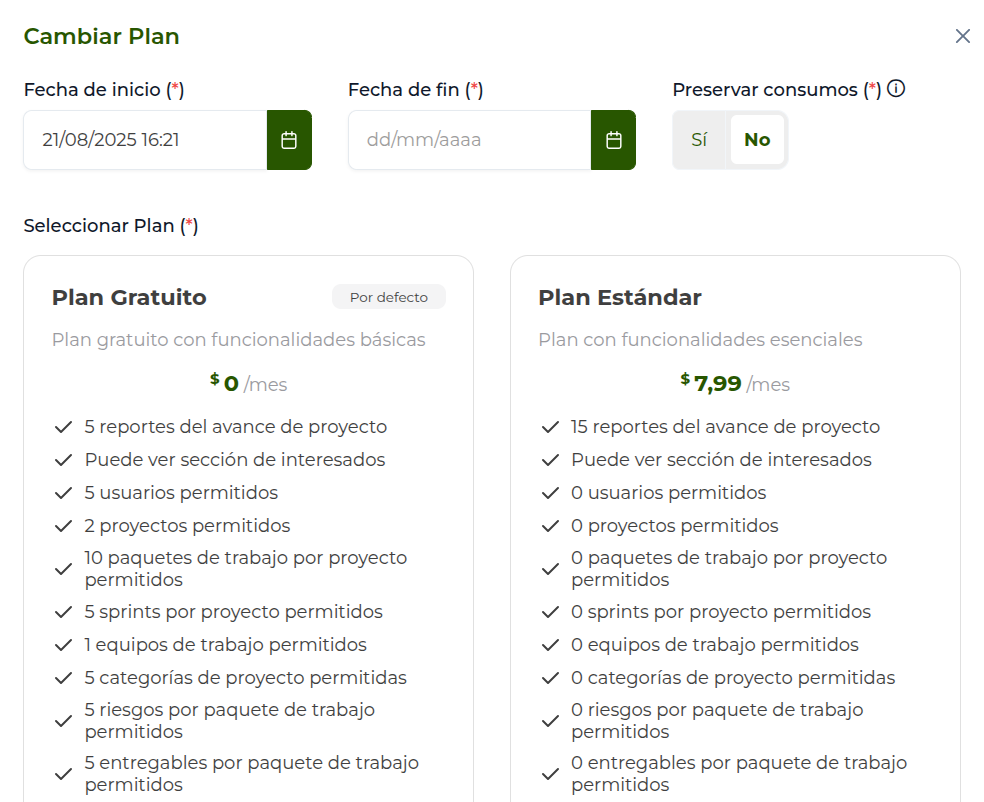
Task: Select the Plan Estándar card
Action: (735, 297)
